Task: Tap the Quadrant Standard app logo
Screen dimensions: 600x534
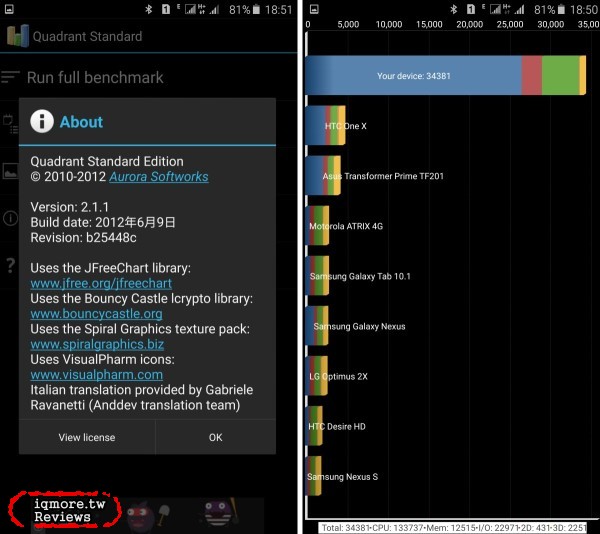Action: tap(18, 36)
